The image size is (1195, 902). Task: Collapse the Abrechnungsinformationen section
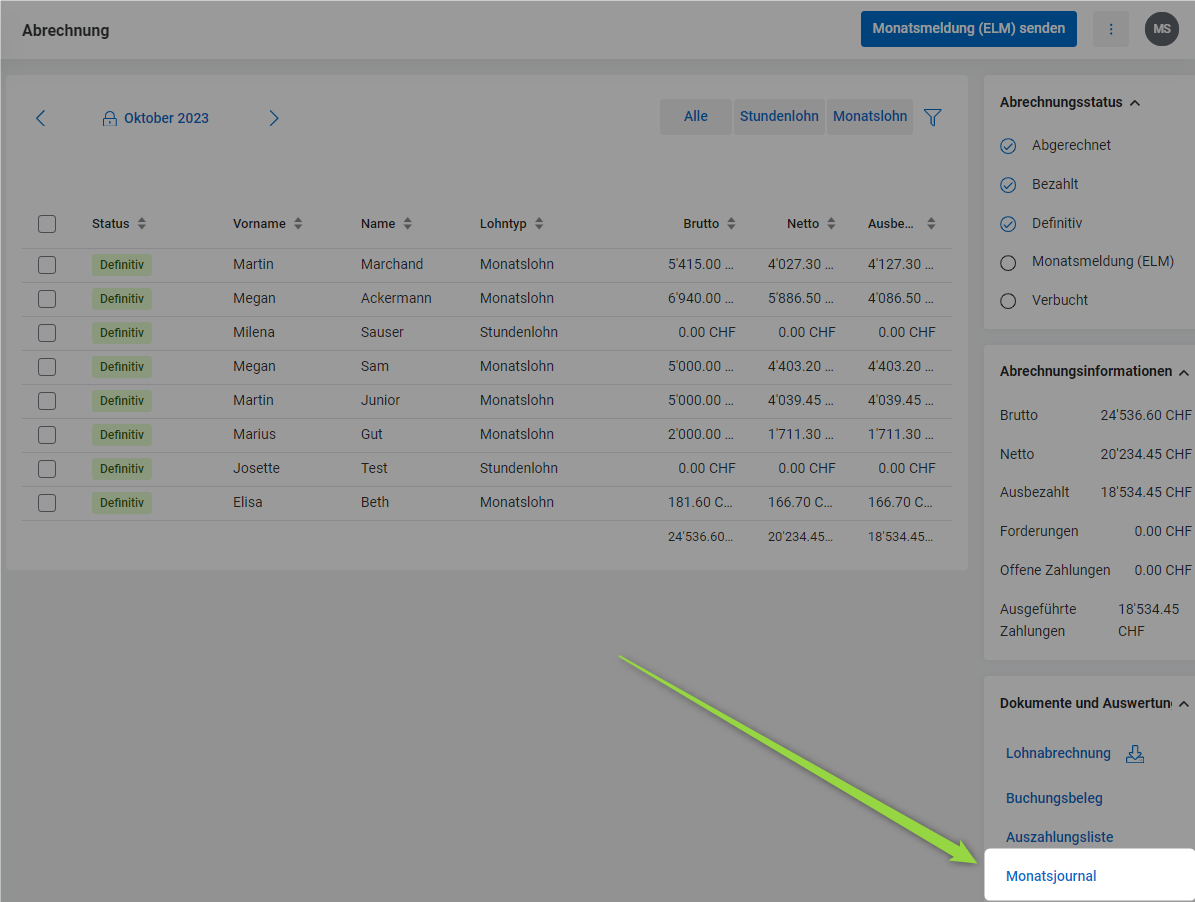pos(1184,372)
